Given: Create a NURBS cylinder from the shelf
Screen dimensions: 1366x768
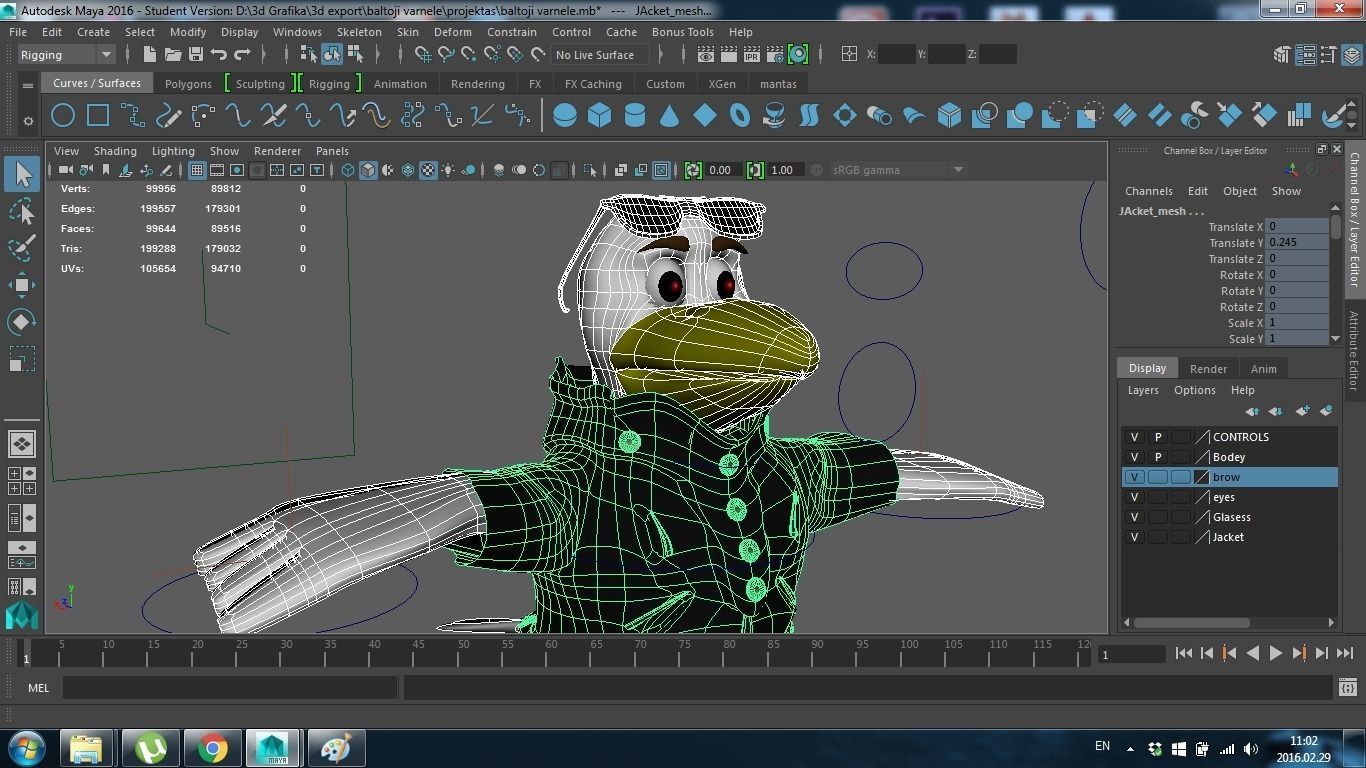Looking at the screenshot, I should 634,116.
